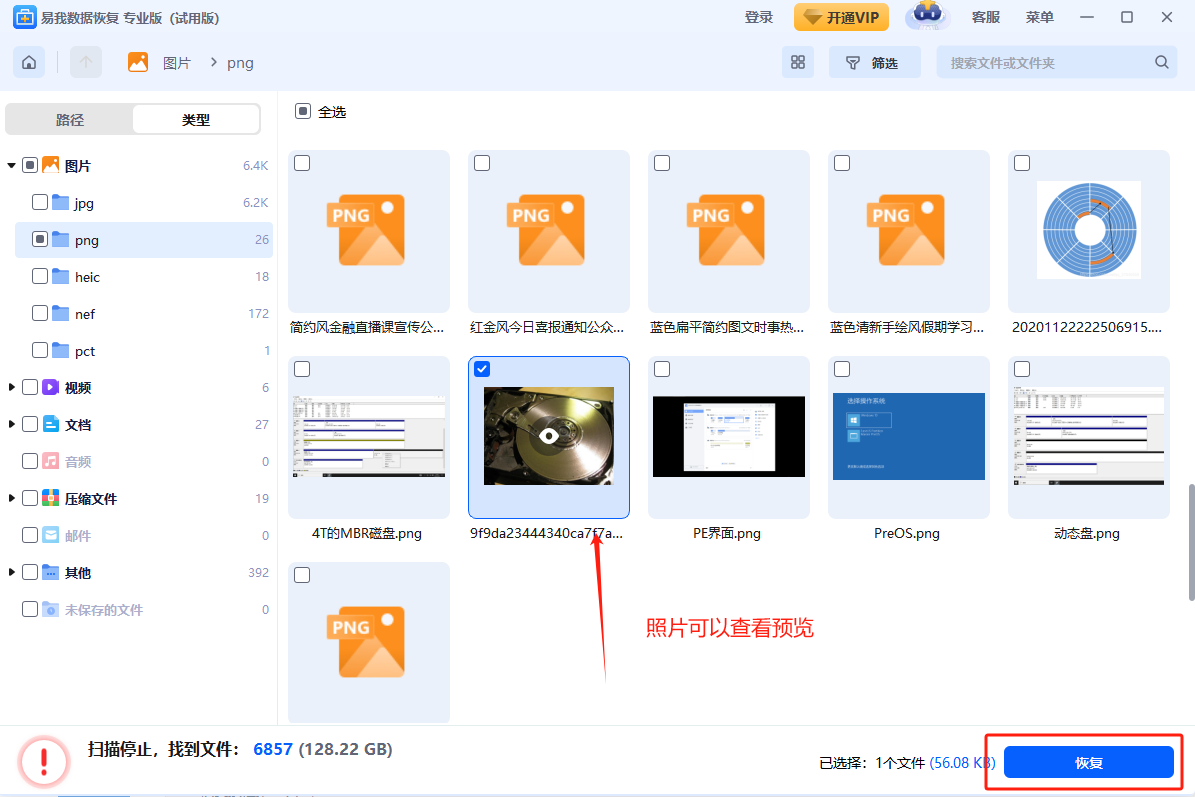
Task: Expand the 视频 category
Action: (x=11, y=387)
